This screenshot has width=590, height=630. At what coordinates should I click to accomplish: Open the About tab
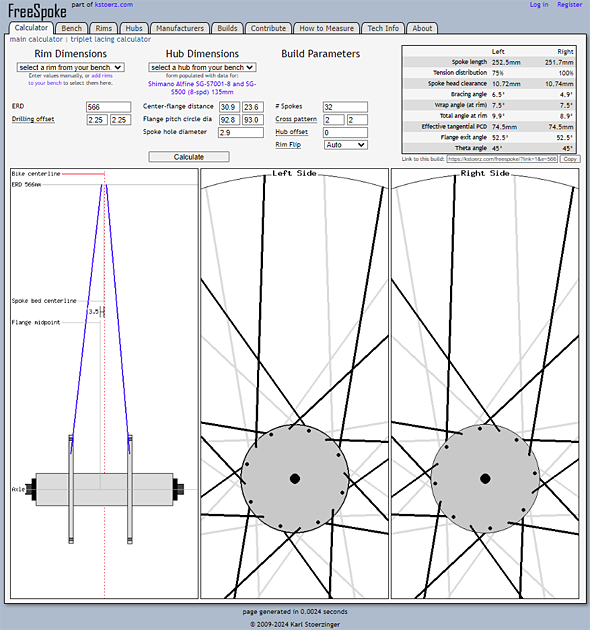[422, 28]
